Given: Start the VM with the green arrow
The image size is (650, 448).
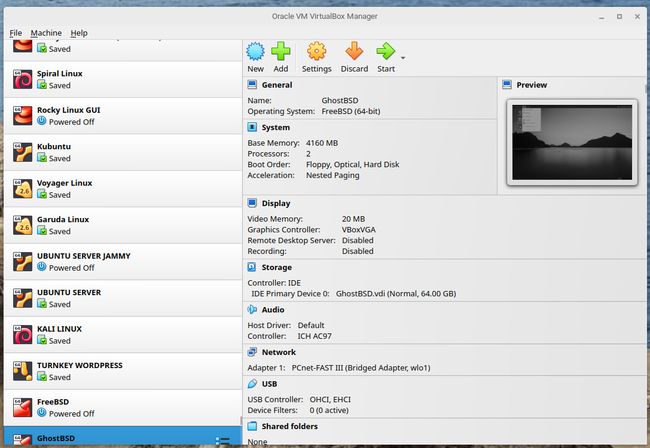Looking at the screenshot, I should pyautogui.click(x=386, y=51).
